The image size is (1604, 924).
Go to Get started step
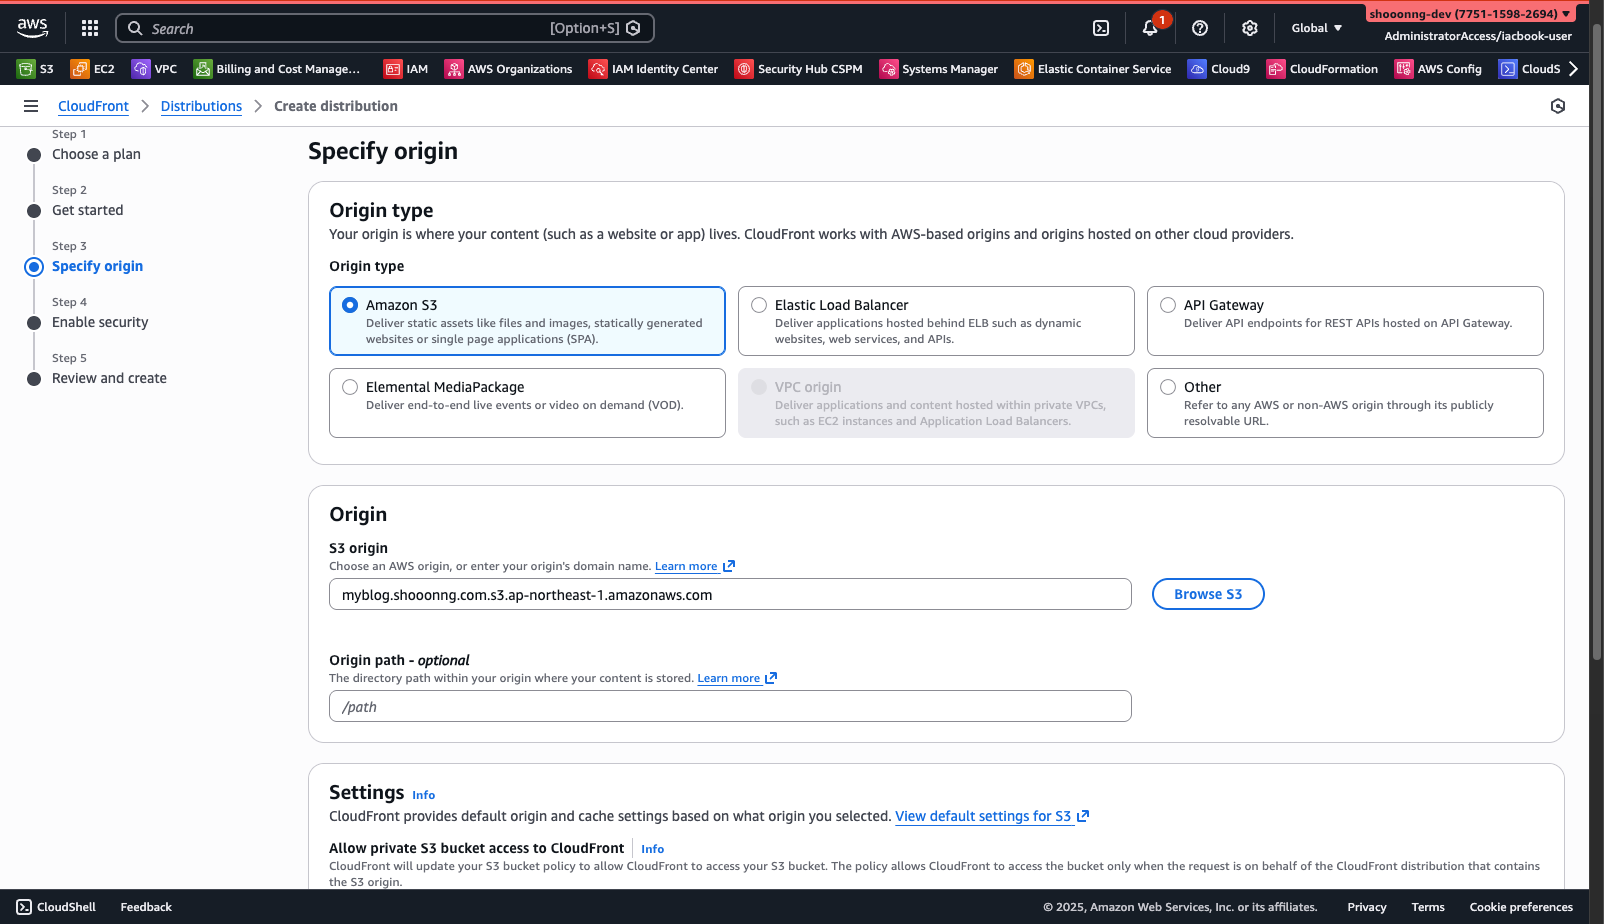[x=88, y=210]
